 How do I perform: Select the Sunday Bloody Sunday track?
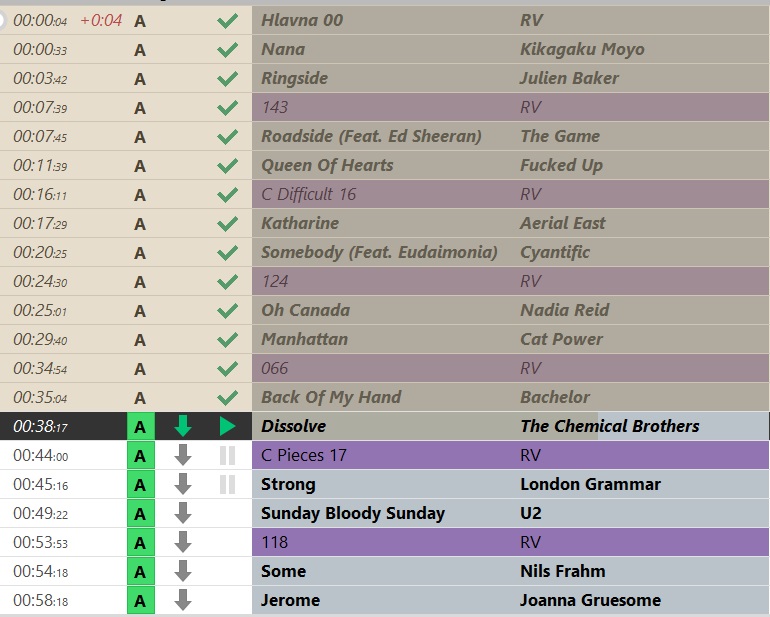click(510, 513)
